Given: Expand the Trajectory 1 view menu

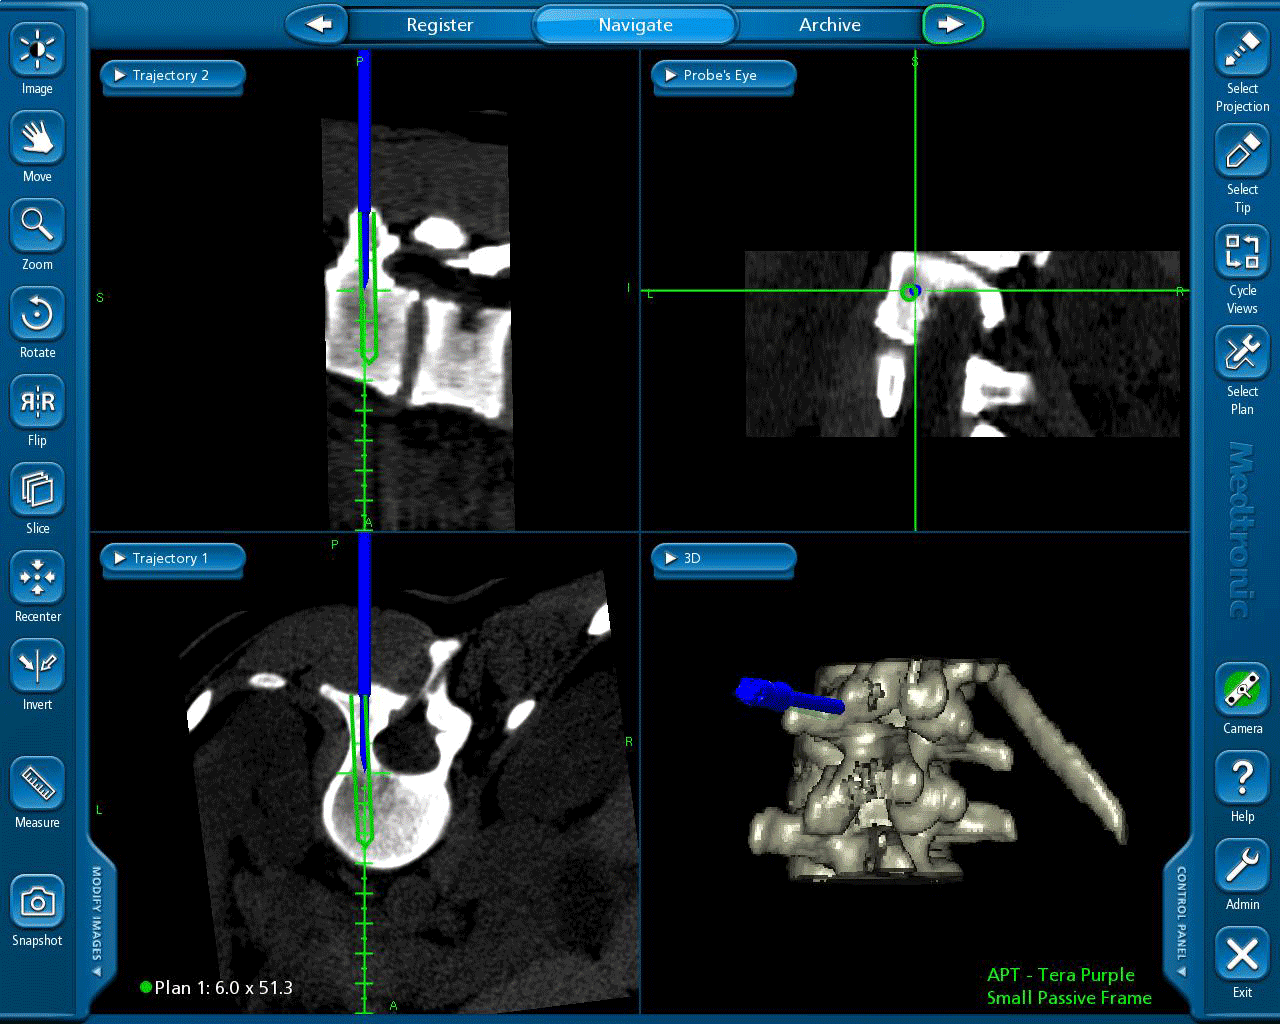Looking at the screenshot, I should tap(172, 559).
